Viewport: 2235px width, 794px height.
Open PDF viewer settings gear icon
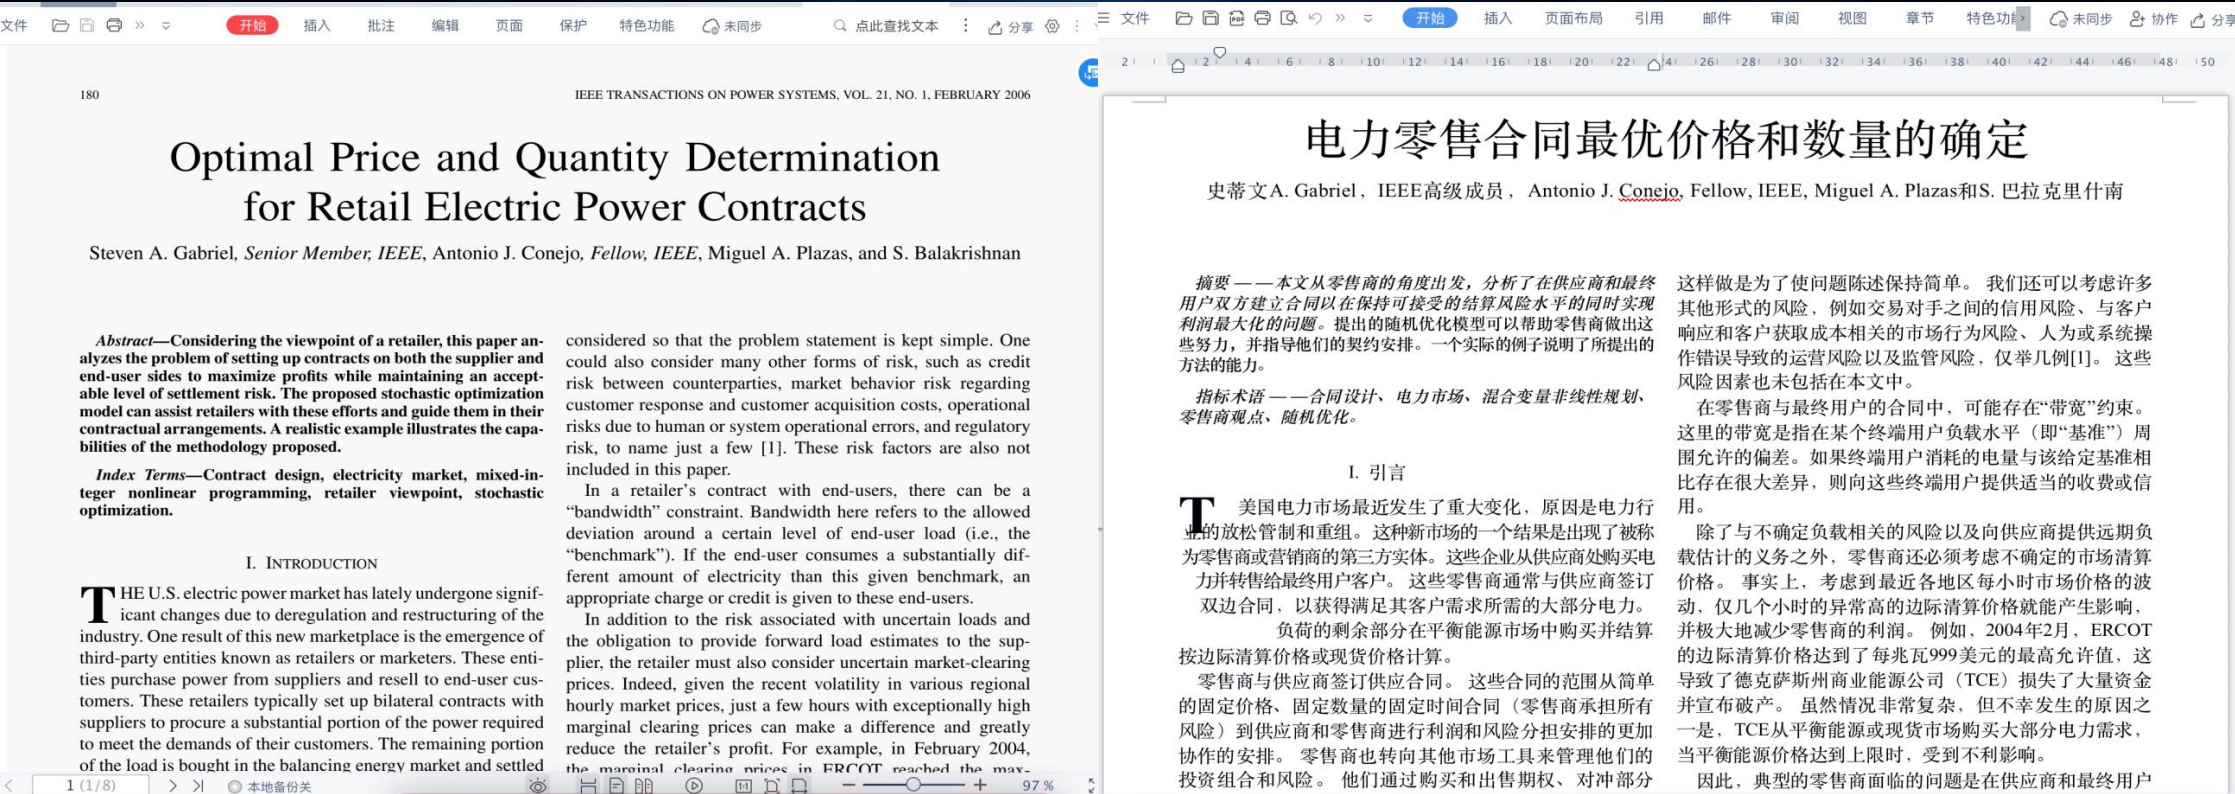pyautogui.click(x=1052, y=26)
